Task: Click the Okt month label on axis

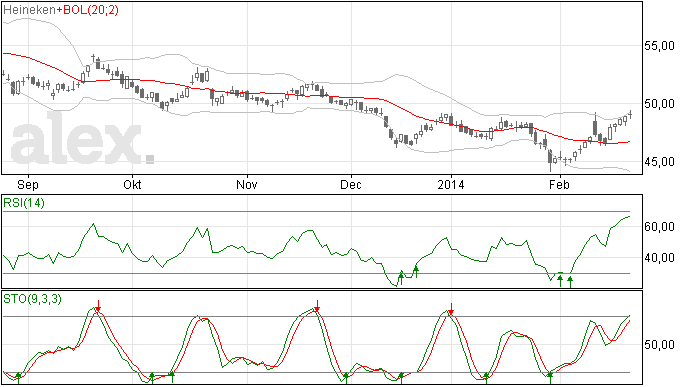Action: pyautogui.click(x=132, y=184)
